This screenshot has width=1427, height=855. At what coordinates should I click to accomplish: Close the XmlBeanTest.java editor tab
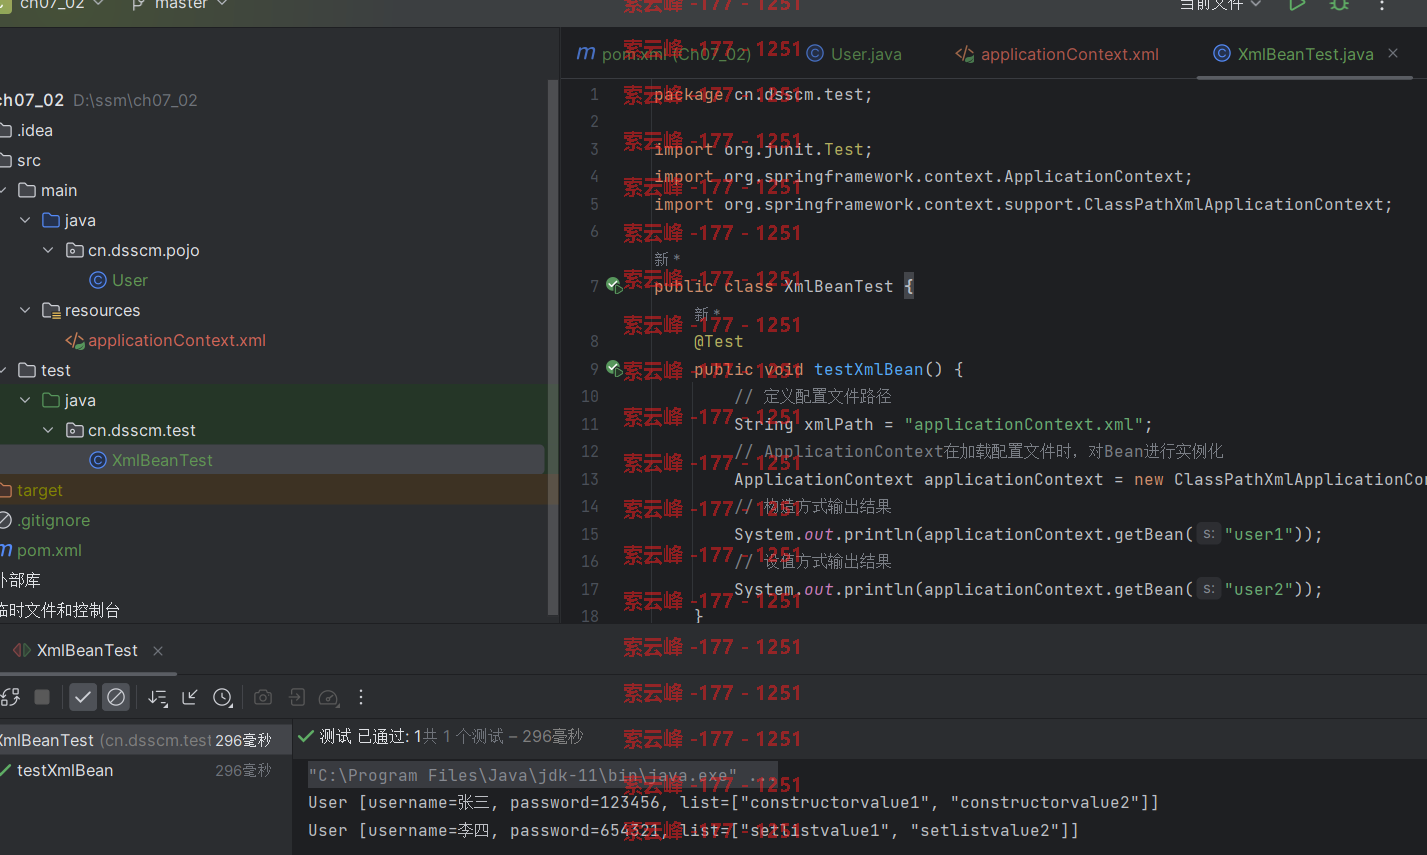1393,53
